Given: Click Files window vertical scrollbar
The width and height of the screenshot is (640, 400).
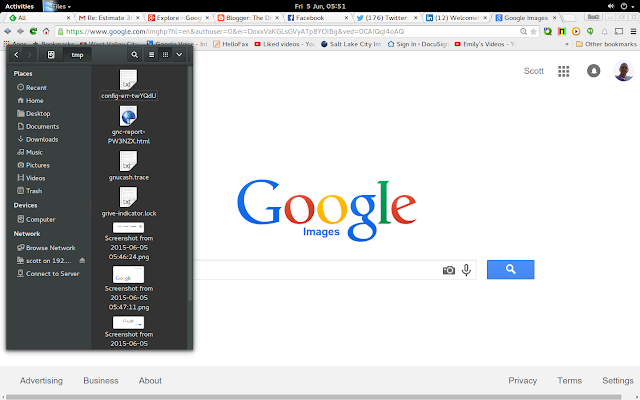Looking at the screenshot, I should pos(190,184).
